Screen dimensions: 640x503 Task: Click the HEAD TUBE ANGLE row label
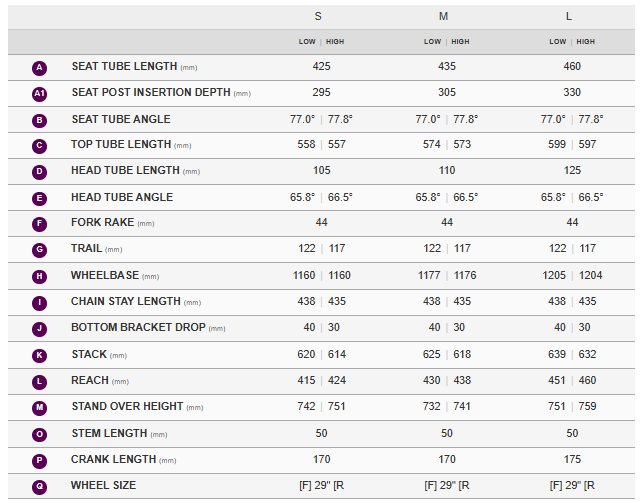122,197
